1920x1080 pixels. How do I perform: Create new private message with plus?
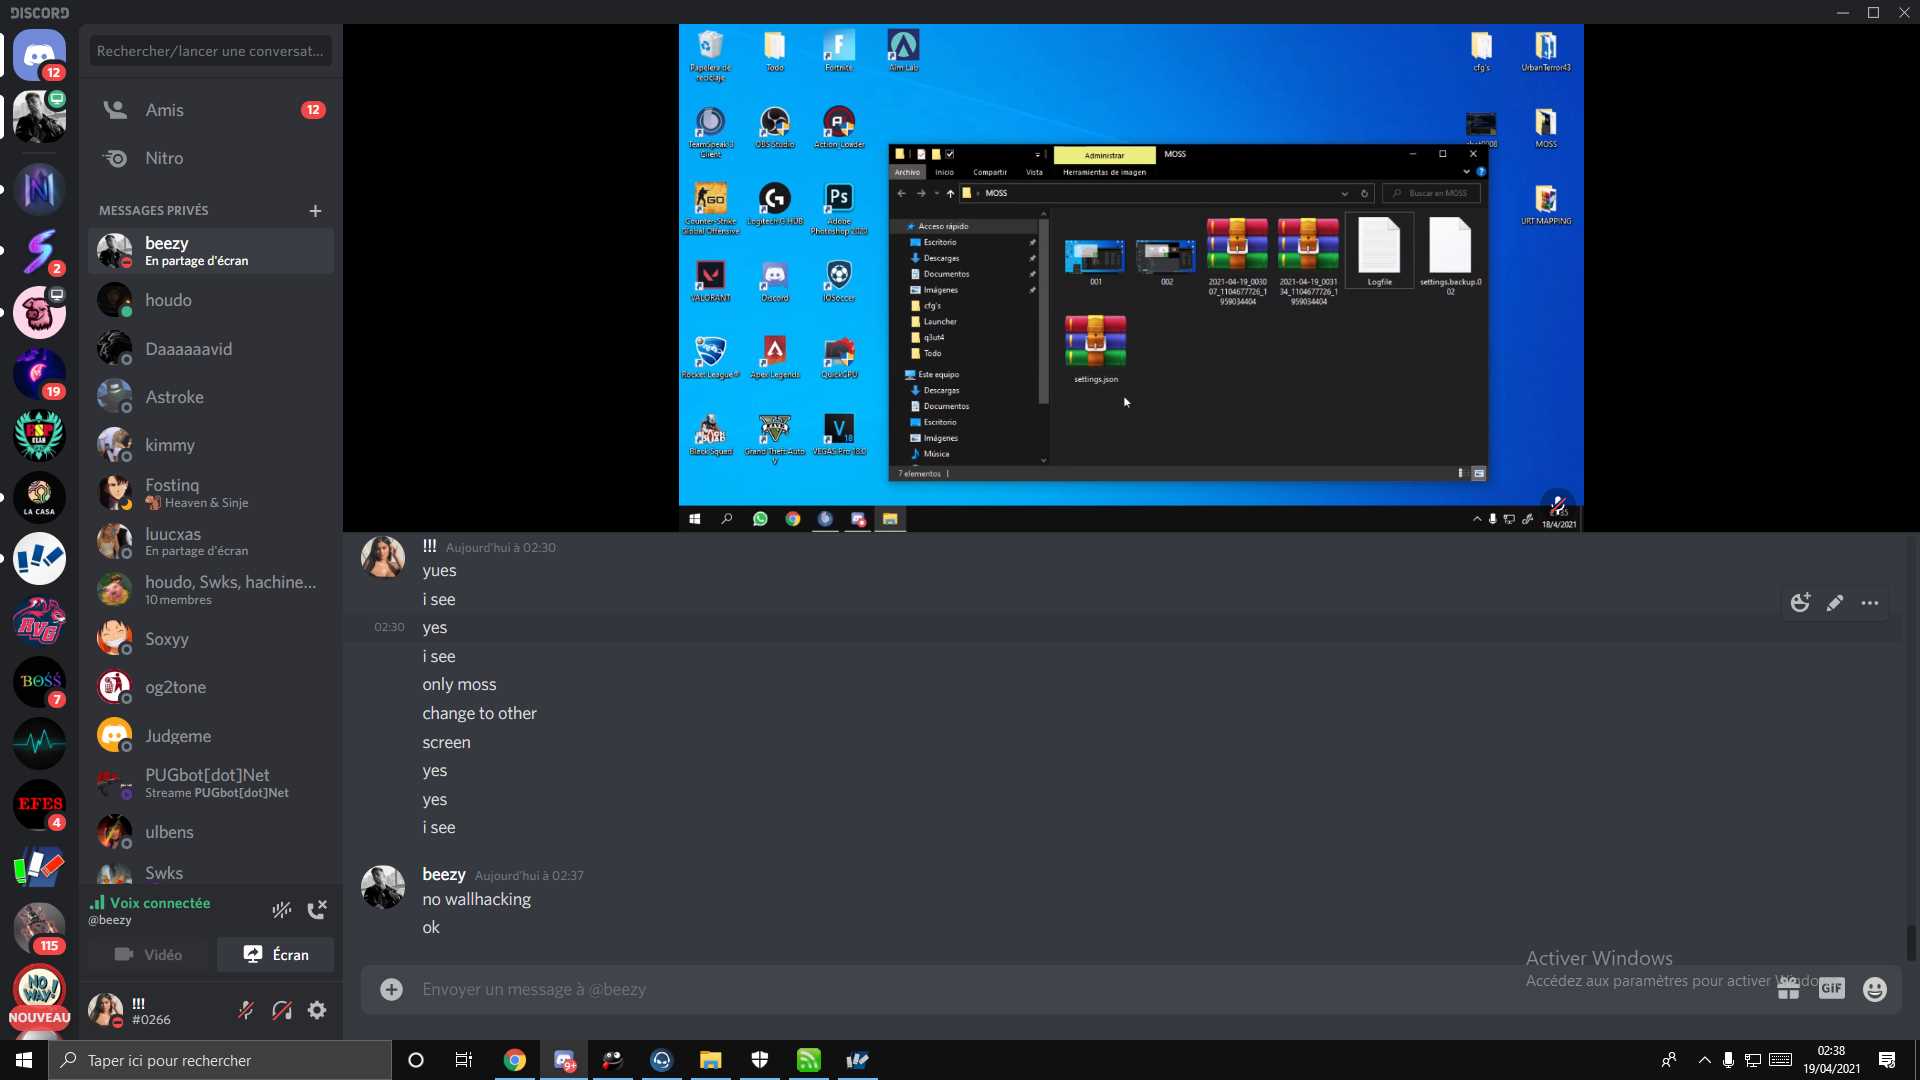click(x=315, y=211)
